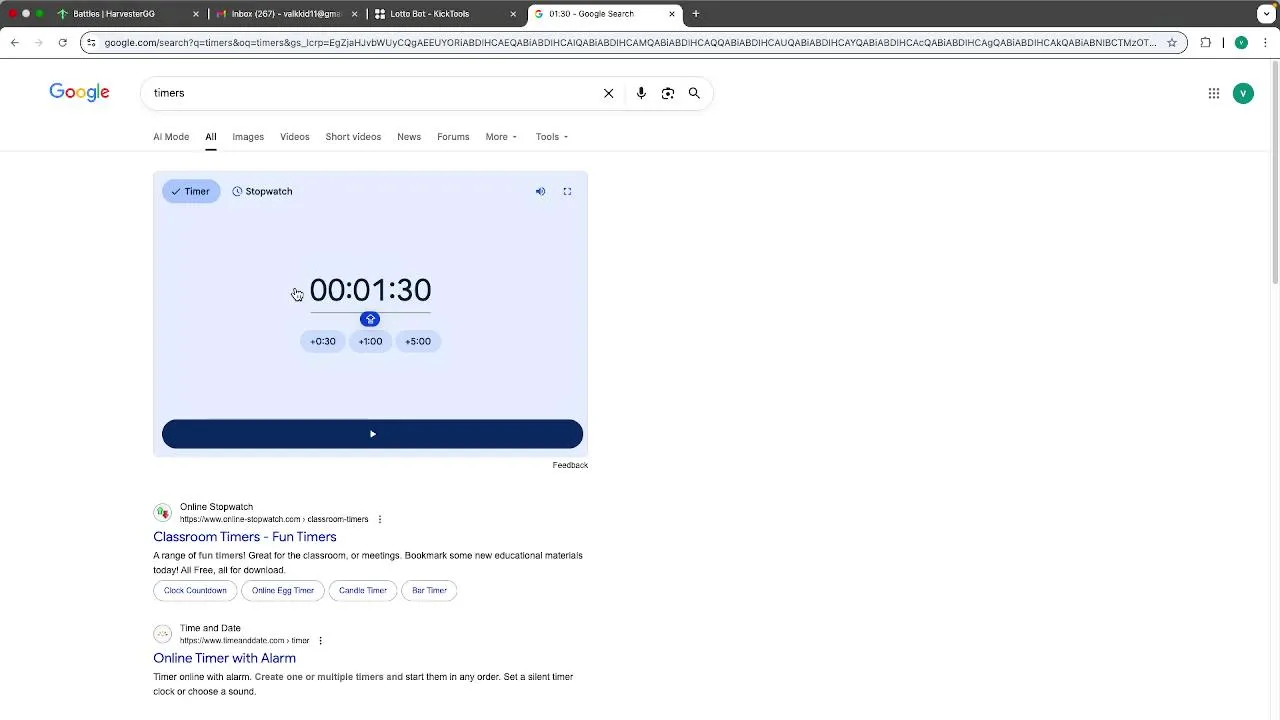Image resolution: width=1280 pixels, height=720 pixels.
Task: Open Chrome profile avatar in toolbar
Action: click(1241, 42)
